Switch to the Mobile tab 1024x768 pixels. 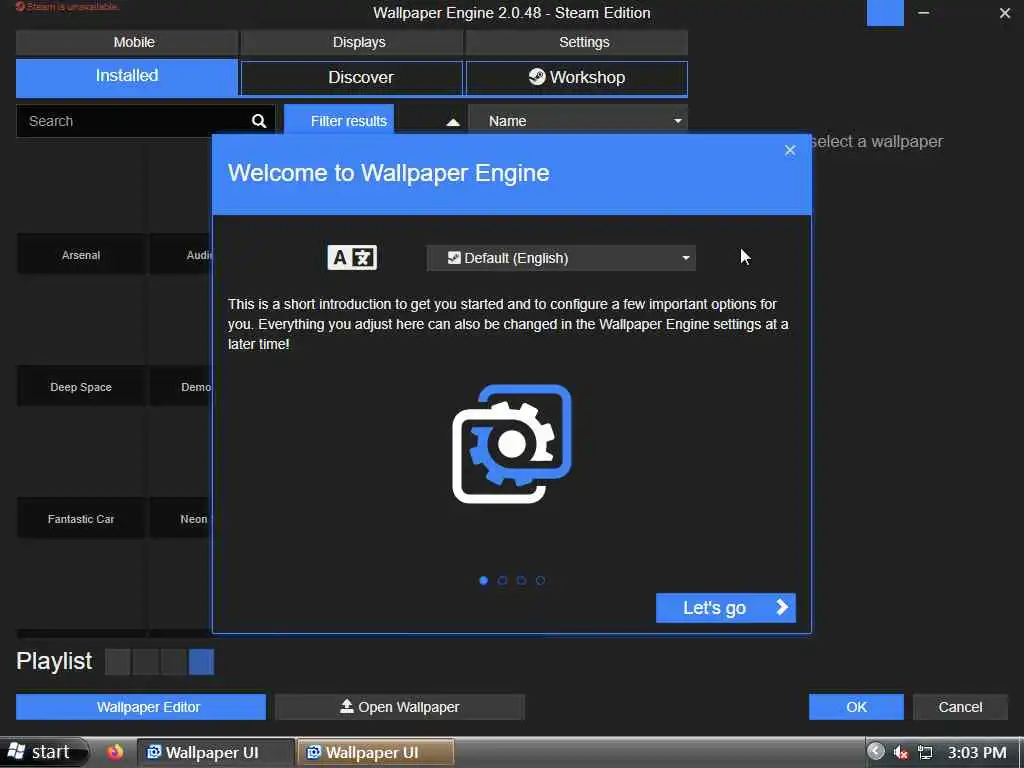[x=127, y=42]
